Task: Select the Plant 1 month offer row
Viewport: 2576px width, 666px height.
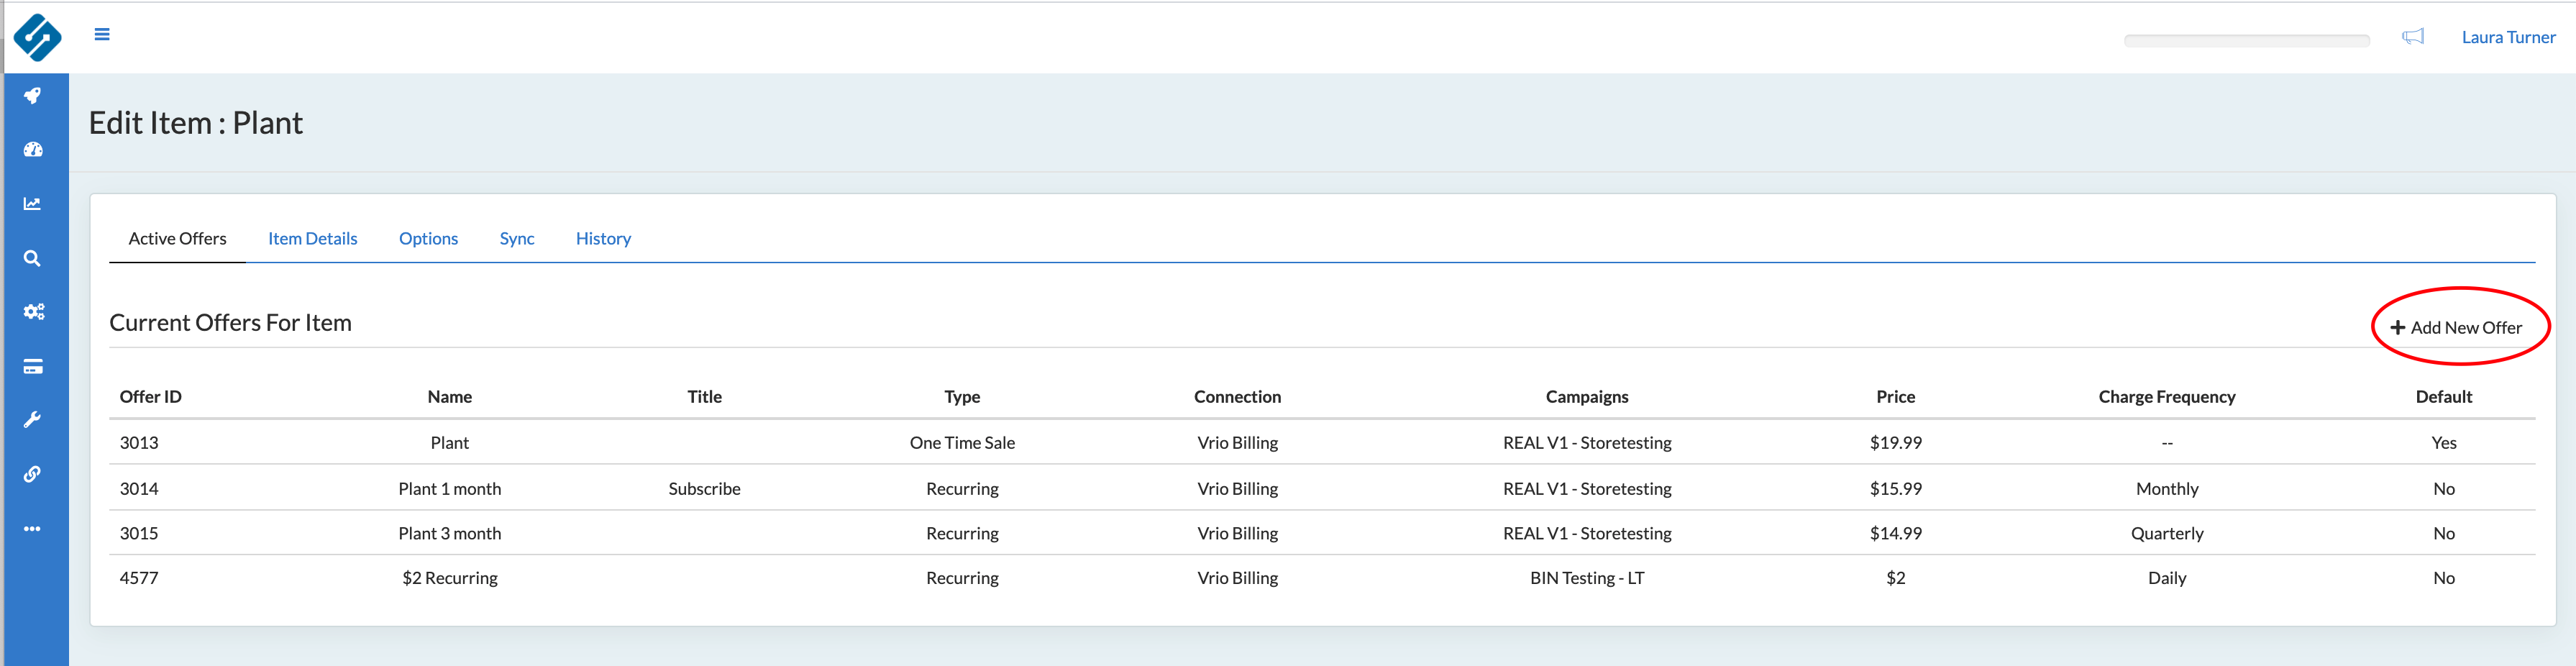Action: pyautogui.click(x=449, y=489)
